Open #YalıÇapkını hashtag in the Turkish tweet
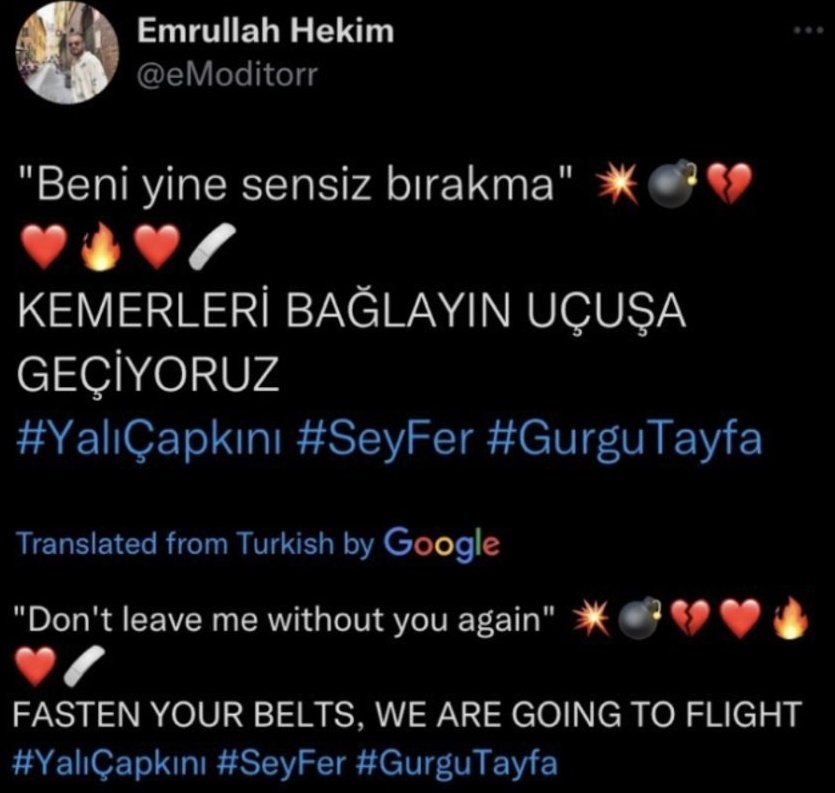 tap(150, 440)
